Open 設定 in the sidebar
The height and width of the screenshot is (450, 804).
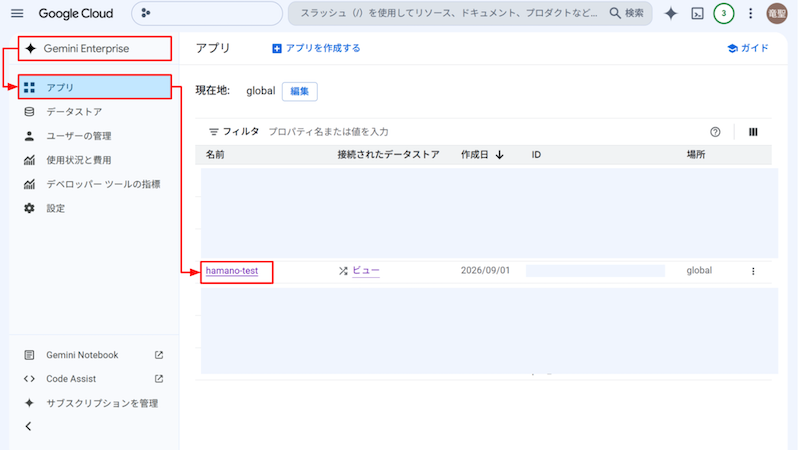[x=55, y=208]
